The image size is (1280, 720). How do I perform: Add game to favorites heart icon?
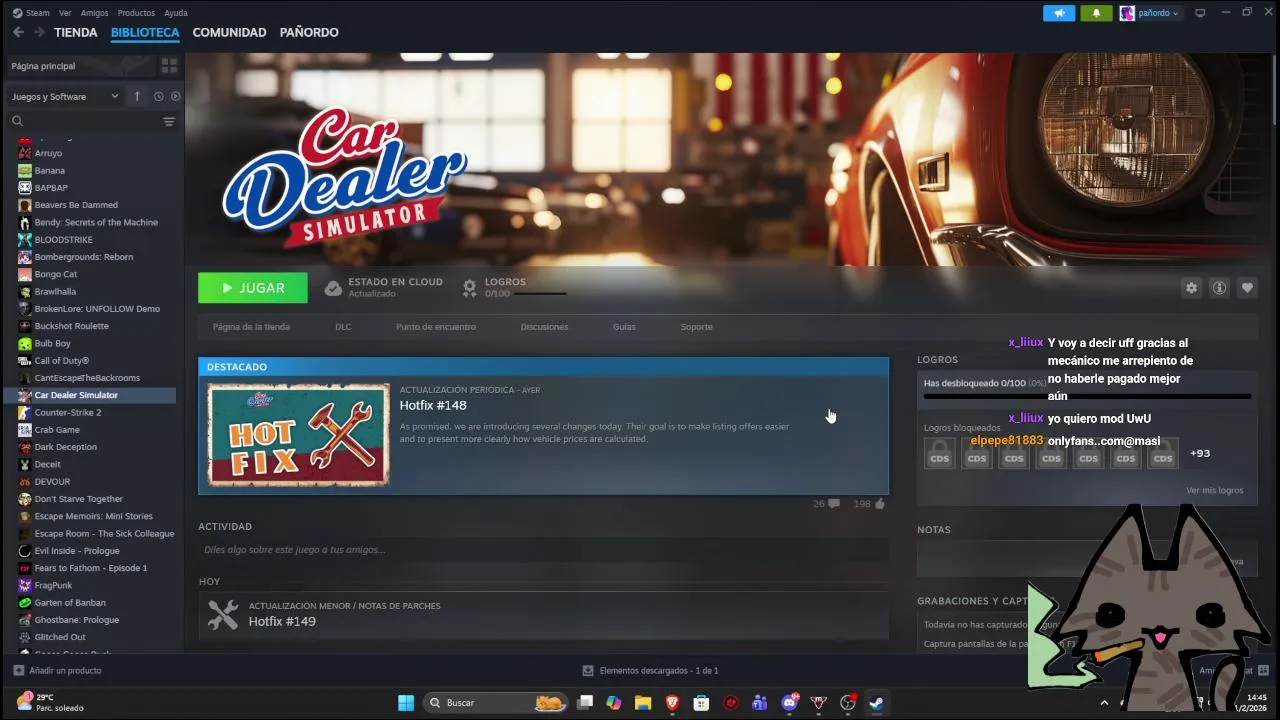click(1247, 288)
